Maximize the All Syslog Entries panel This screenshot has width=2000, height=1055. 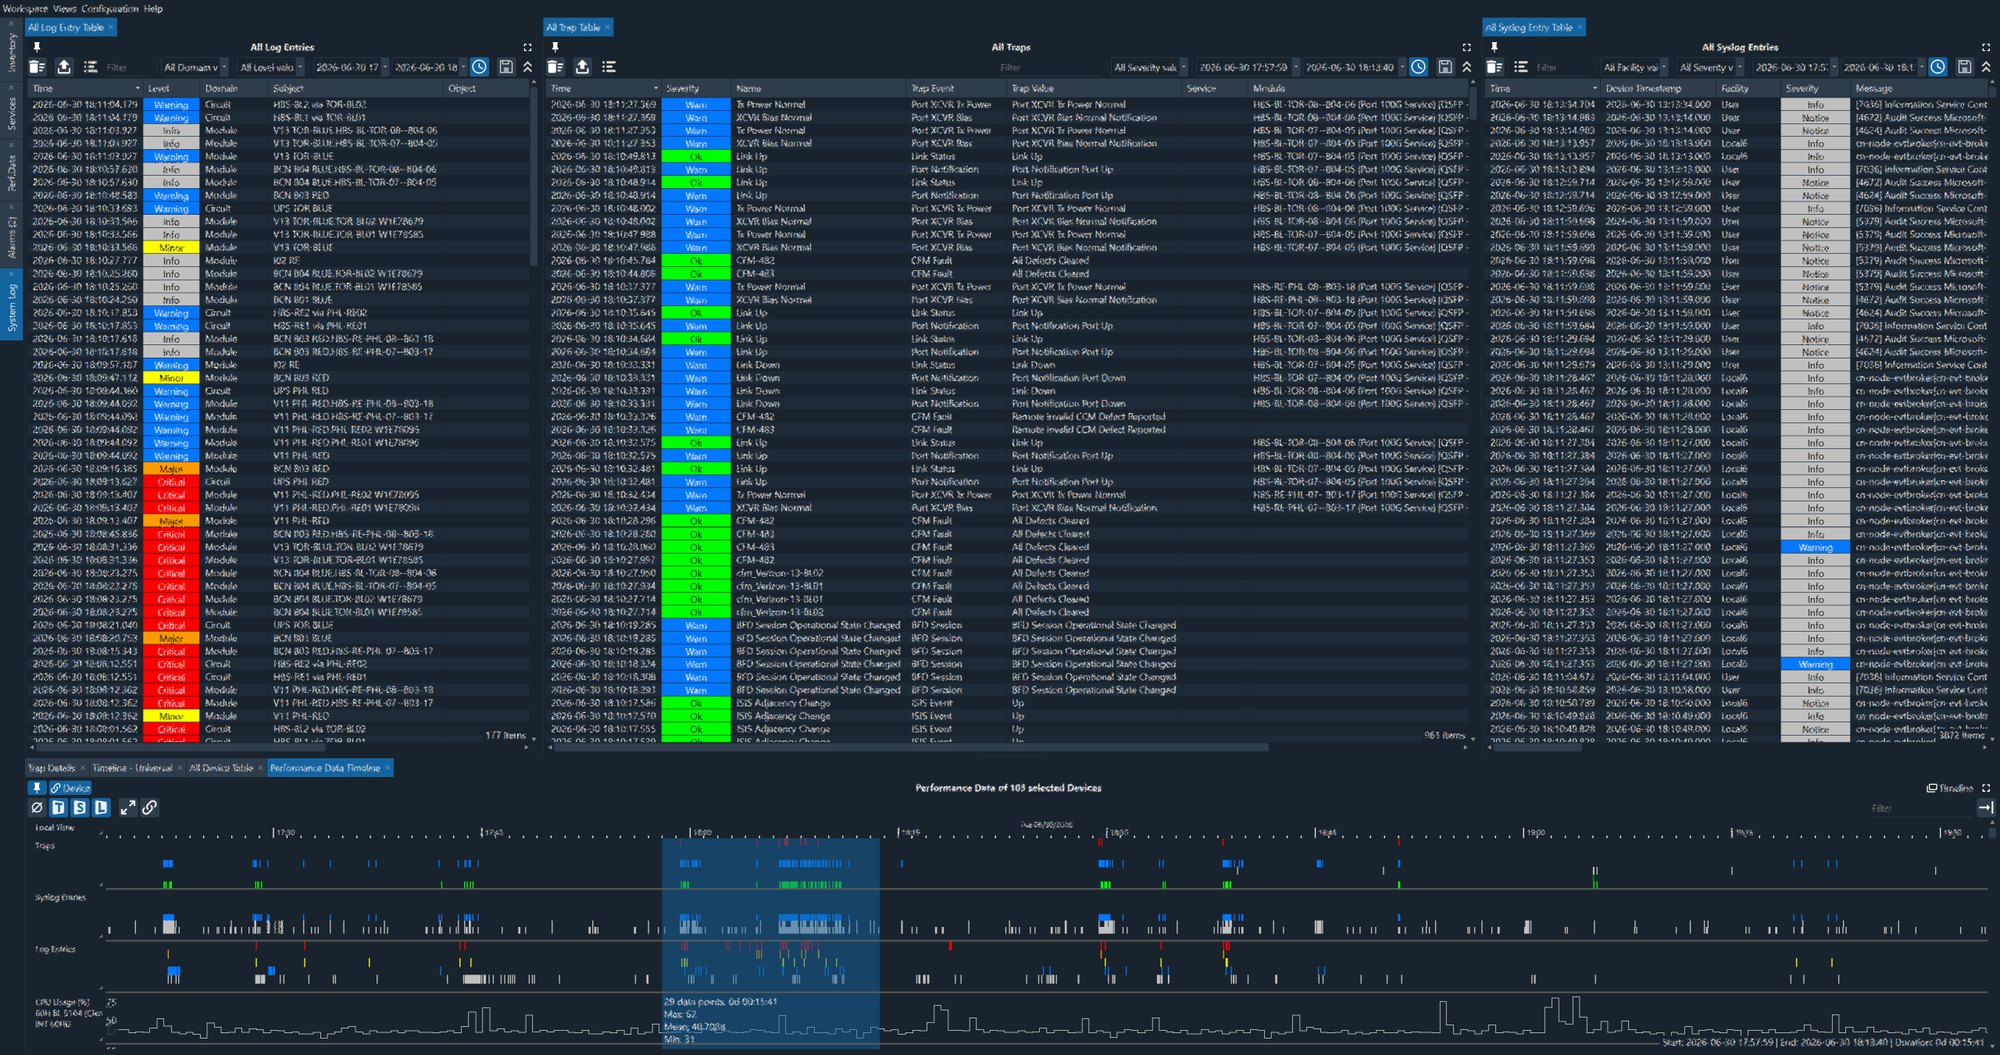[1986, 47]
